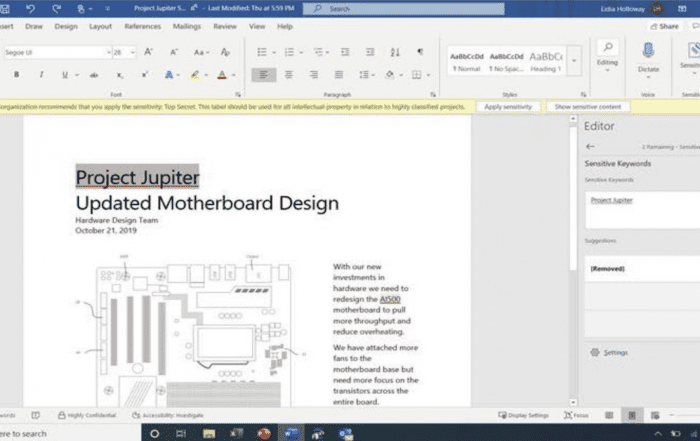700x441 pixels.
Task: Toggle Strikethrough formatting
Action: pos(94,75)
